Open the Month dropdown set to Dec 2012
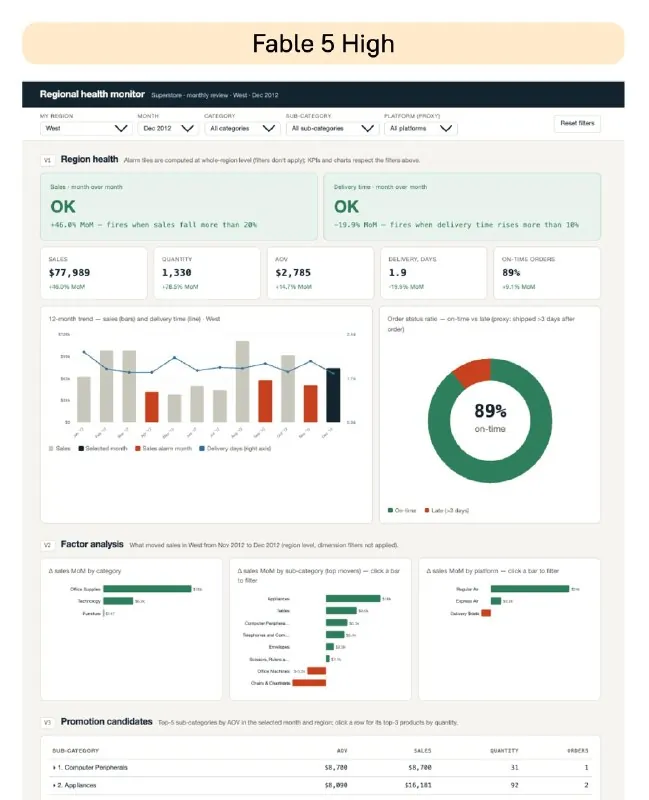The height and width of the screenshot is (800, 649). click(x=168, y=129)
